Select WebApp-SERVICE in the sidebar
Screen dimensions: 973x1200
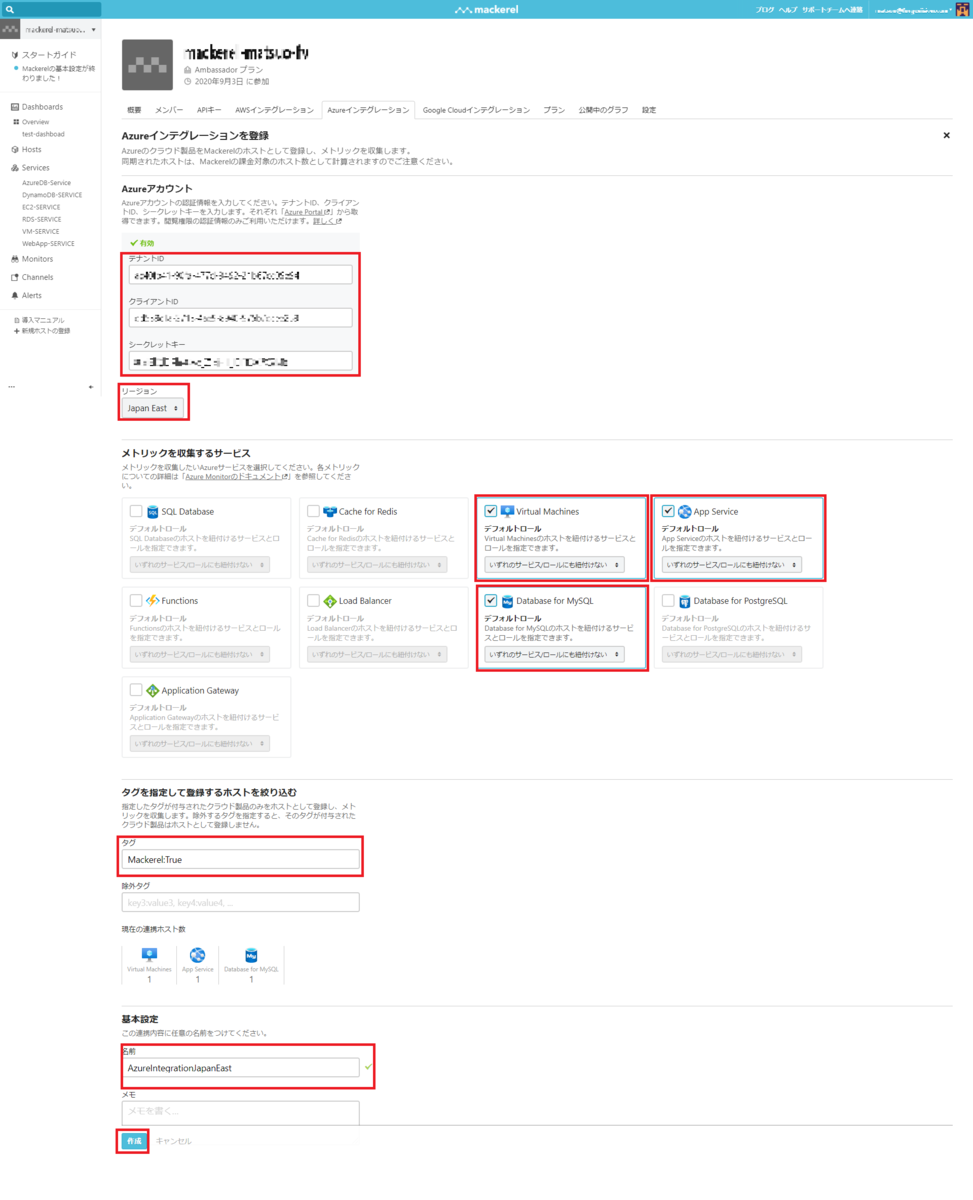[x=48, y=243]
